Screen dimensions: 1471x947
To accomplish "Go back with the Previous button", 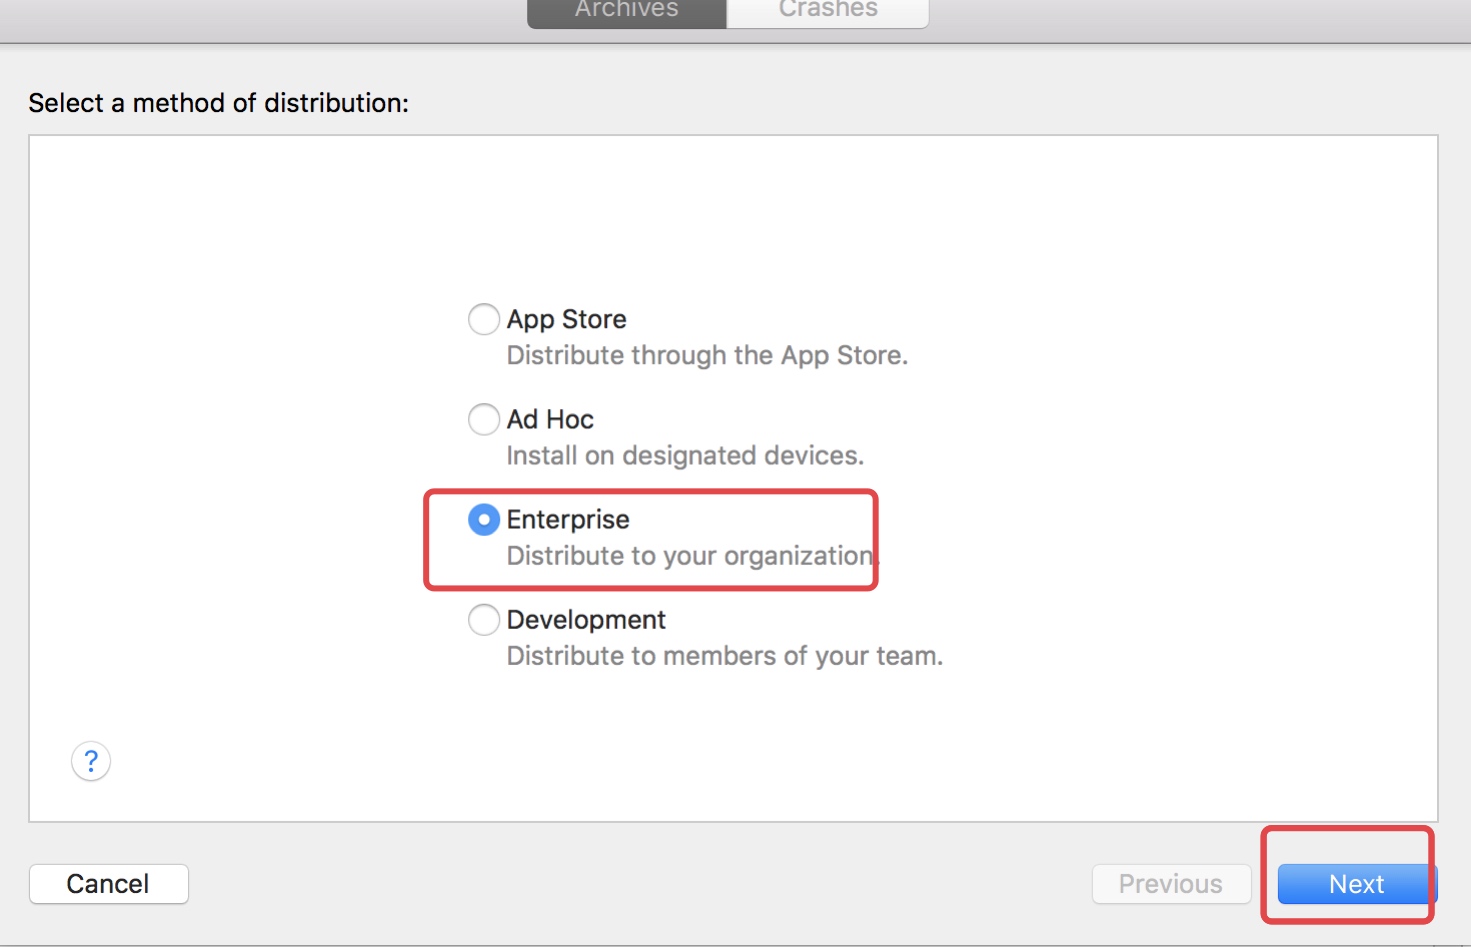I will click(1170, 884).
